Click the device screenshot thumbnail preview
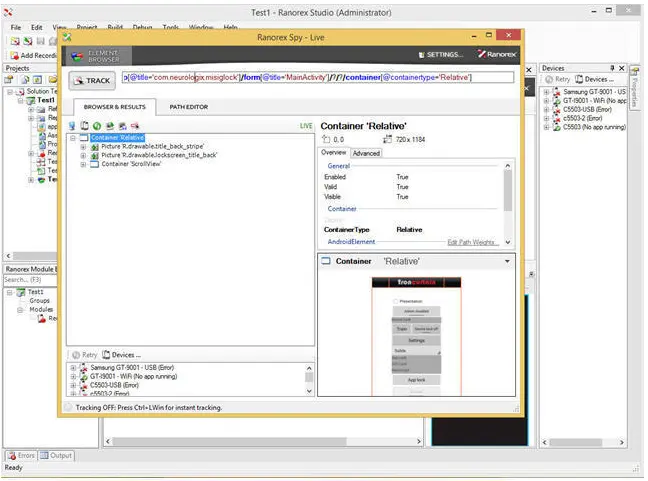 (x=416, y=336)
